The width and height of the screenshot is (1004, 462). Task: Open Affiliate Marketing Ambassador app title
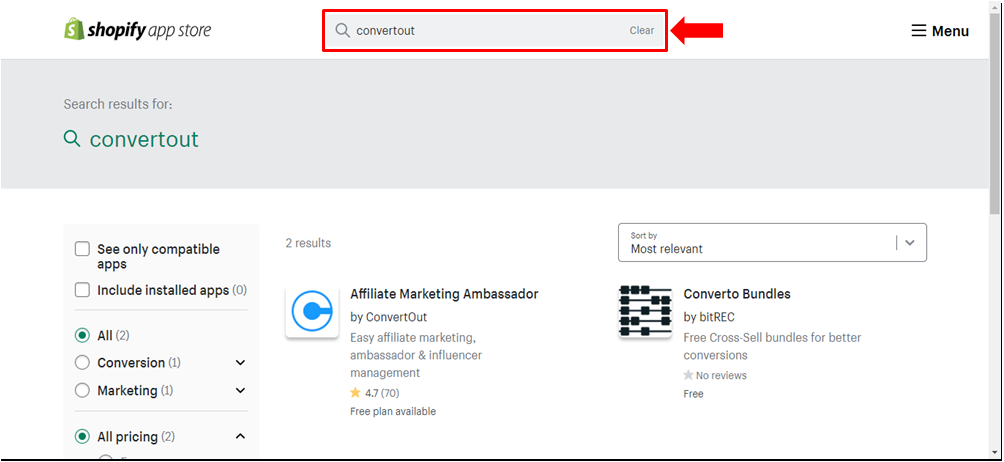[x=444, y=294]
